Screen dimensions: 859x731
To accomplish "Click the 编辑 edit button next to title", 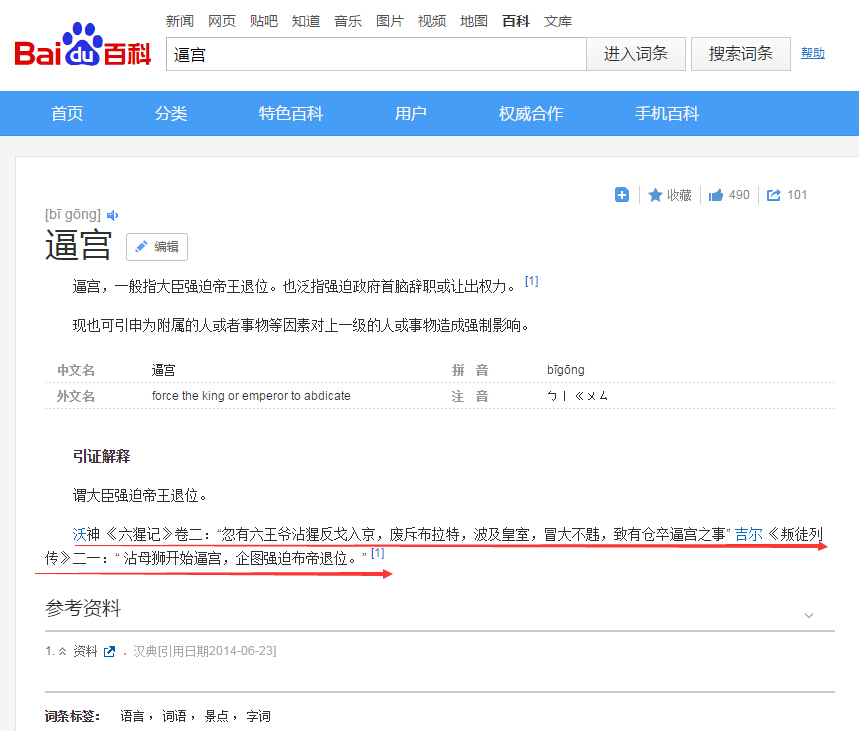I will [157, 247].
